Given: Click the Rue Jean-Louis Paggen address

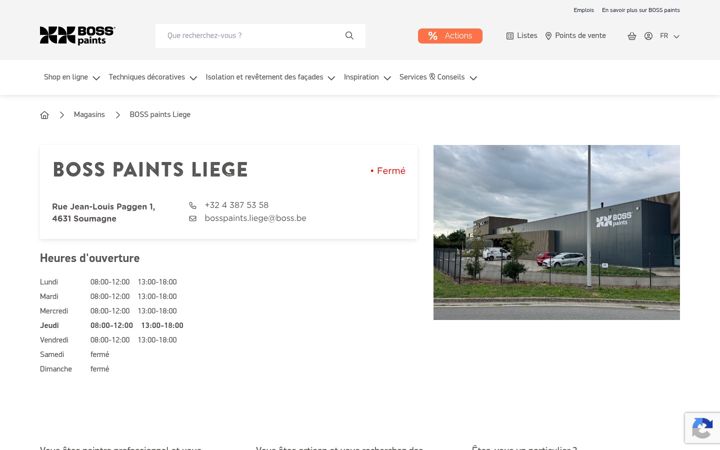Looking at the screenshot, I should [103, 213].
